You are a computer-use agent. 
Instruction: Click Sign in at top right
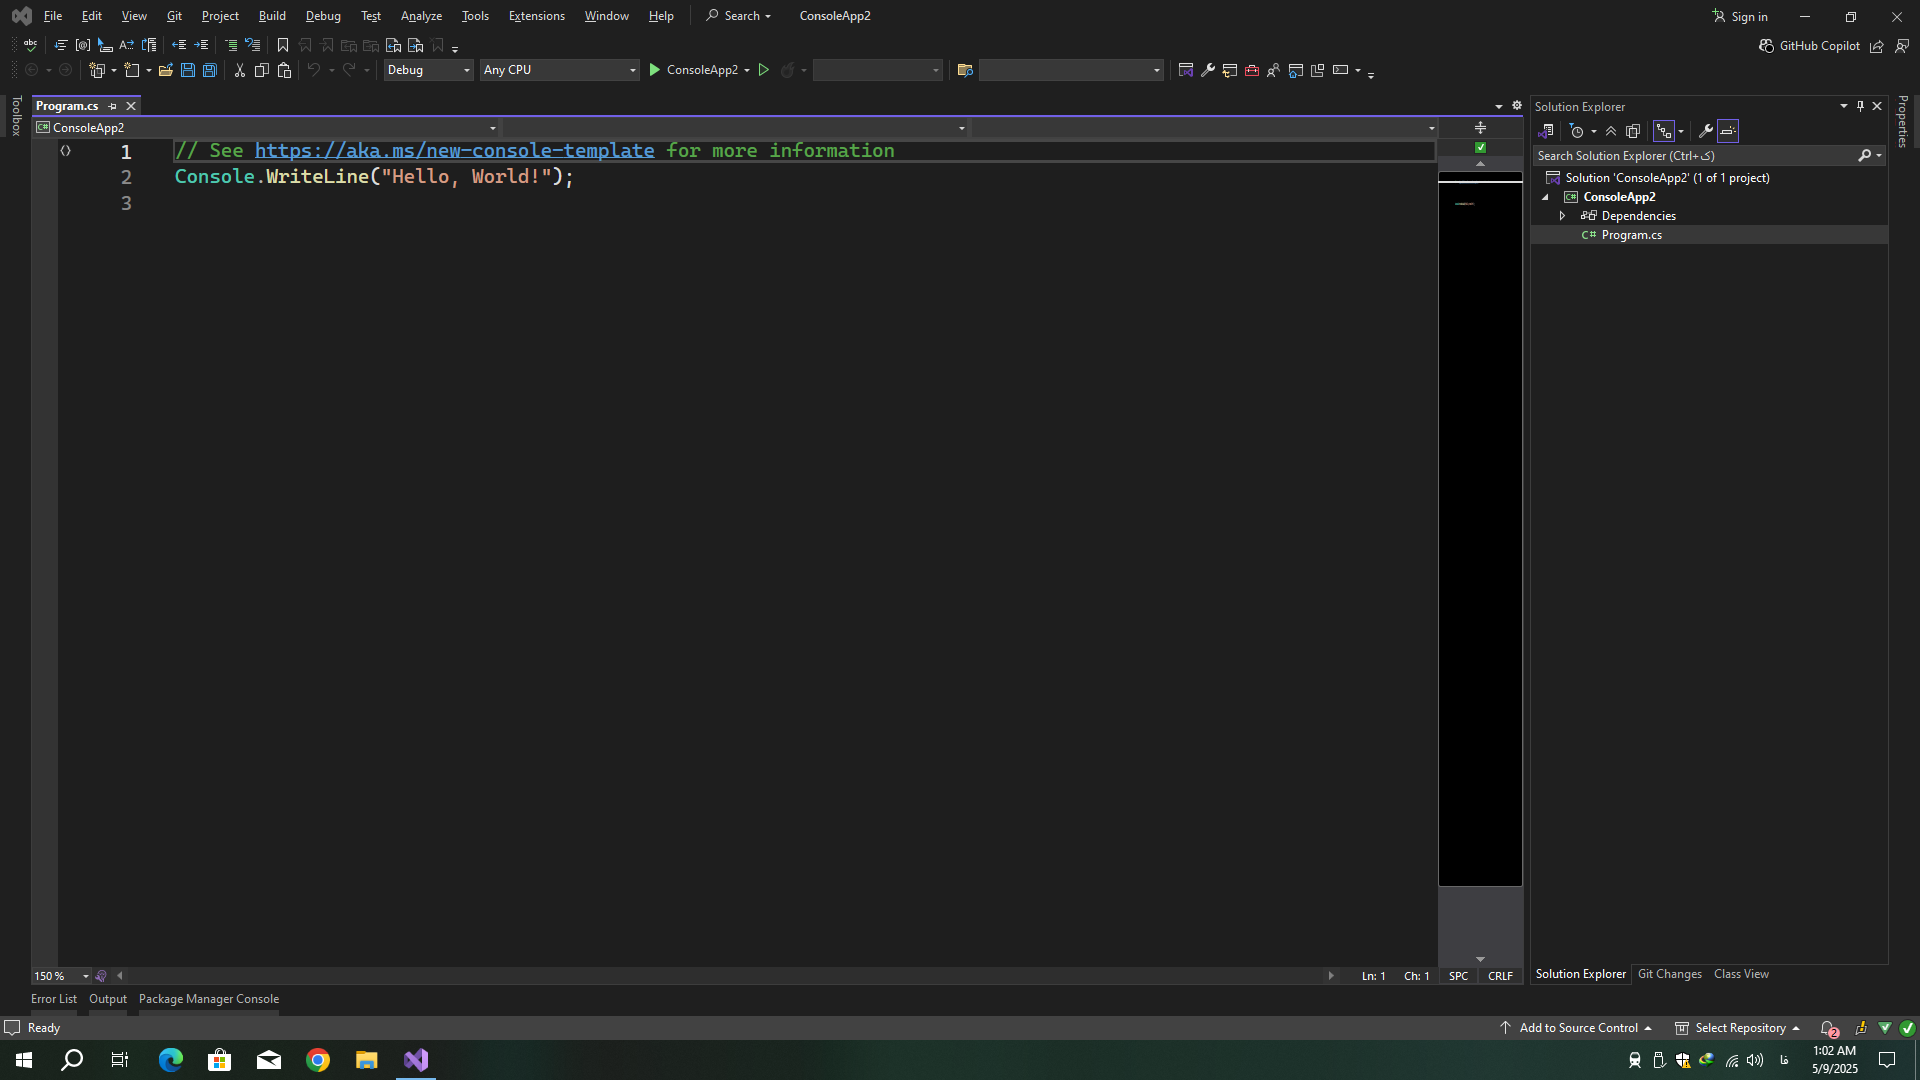point(1740,16)
